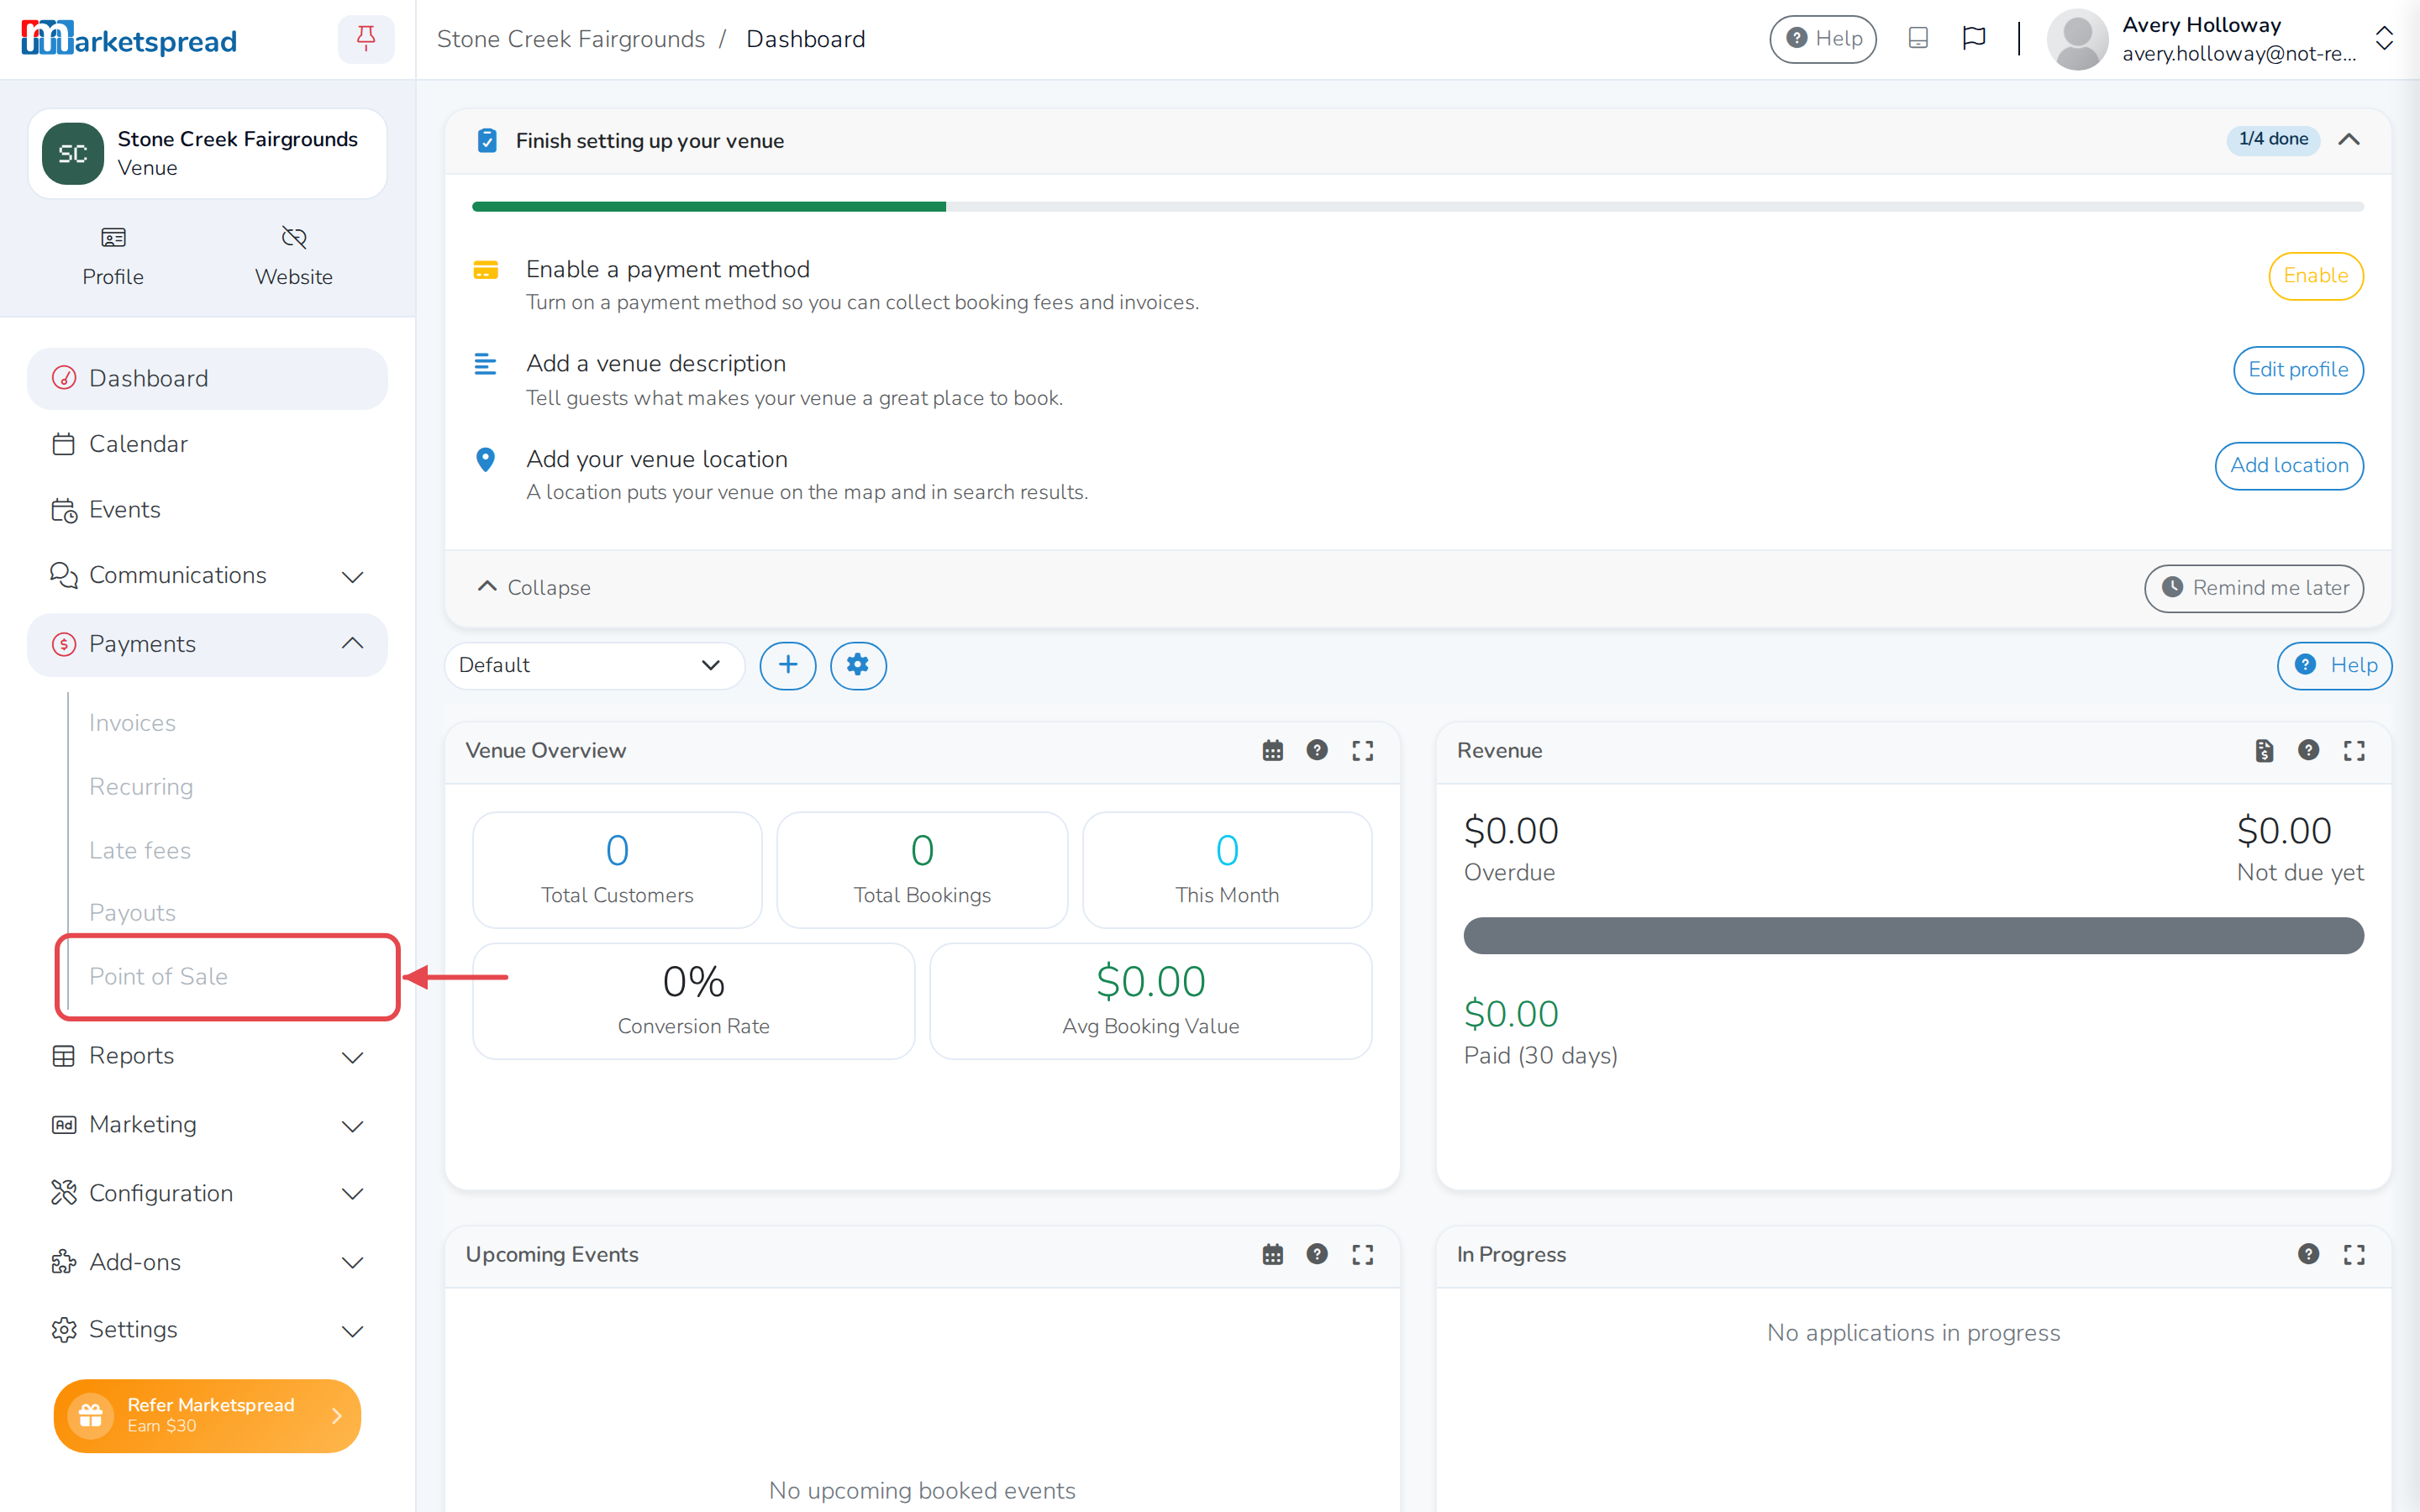
Task: Expand the Add-ons menu
Action: 207,1262
